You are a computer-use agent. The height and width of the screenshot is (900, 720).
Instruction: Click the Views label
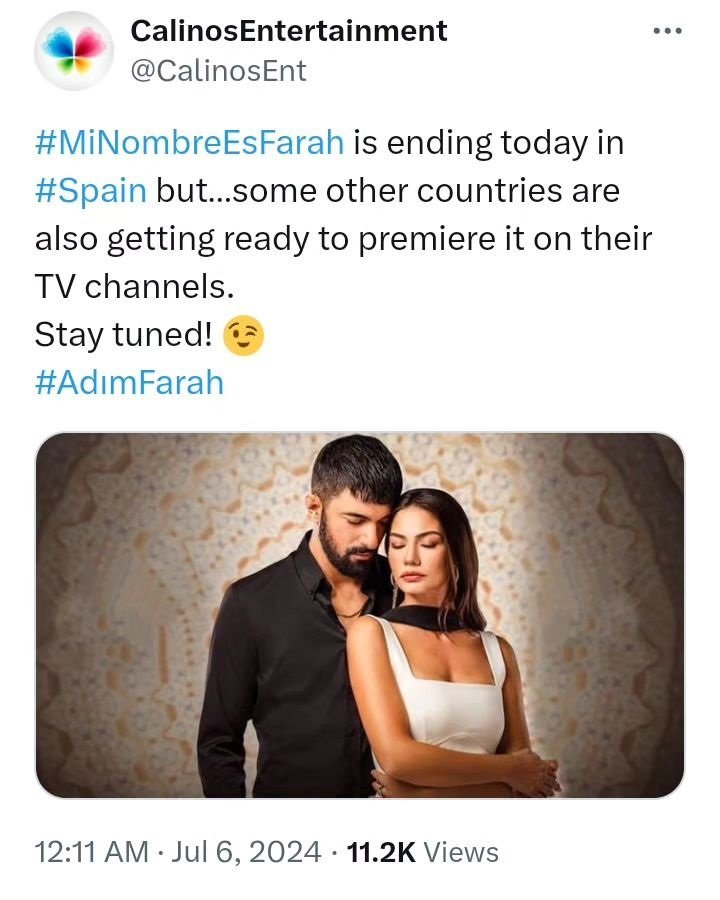tap(461, 852)
